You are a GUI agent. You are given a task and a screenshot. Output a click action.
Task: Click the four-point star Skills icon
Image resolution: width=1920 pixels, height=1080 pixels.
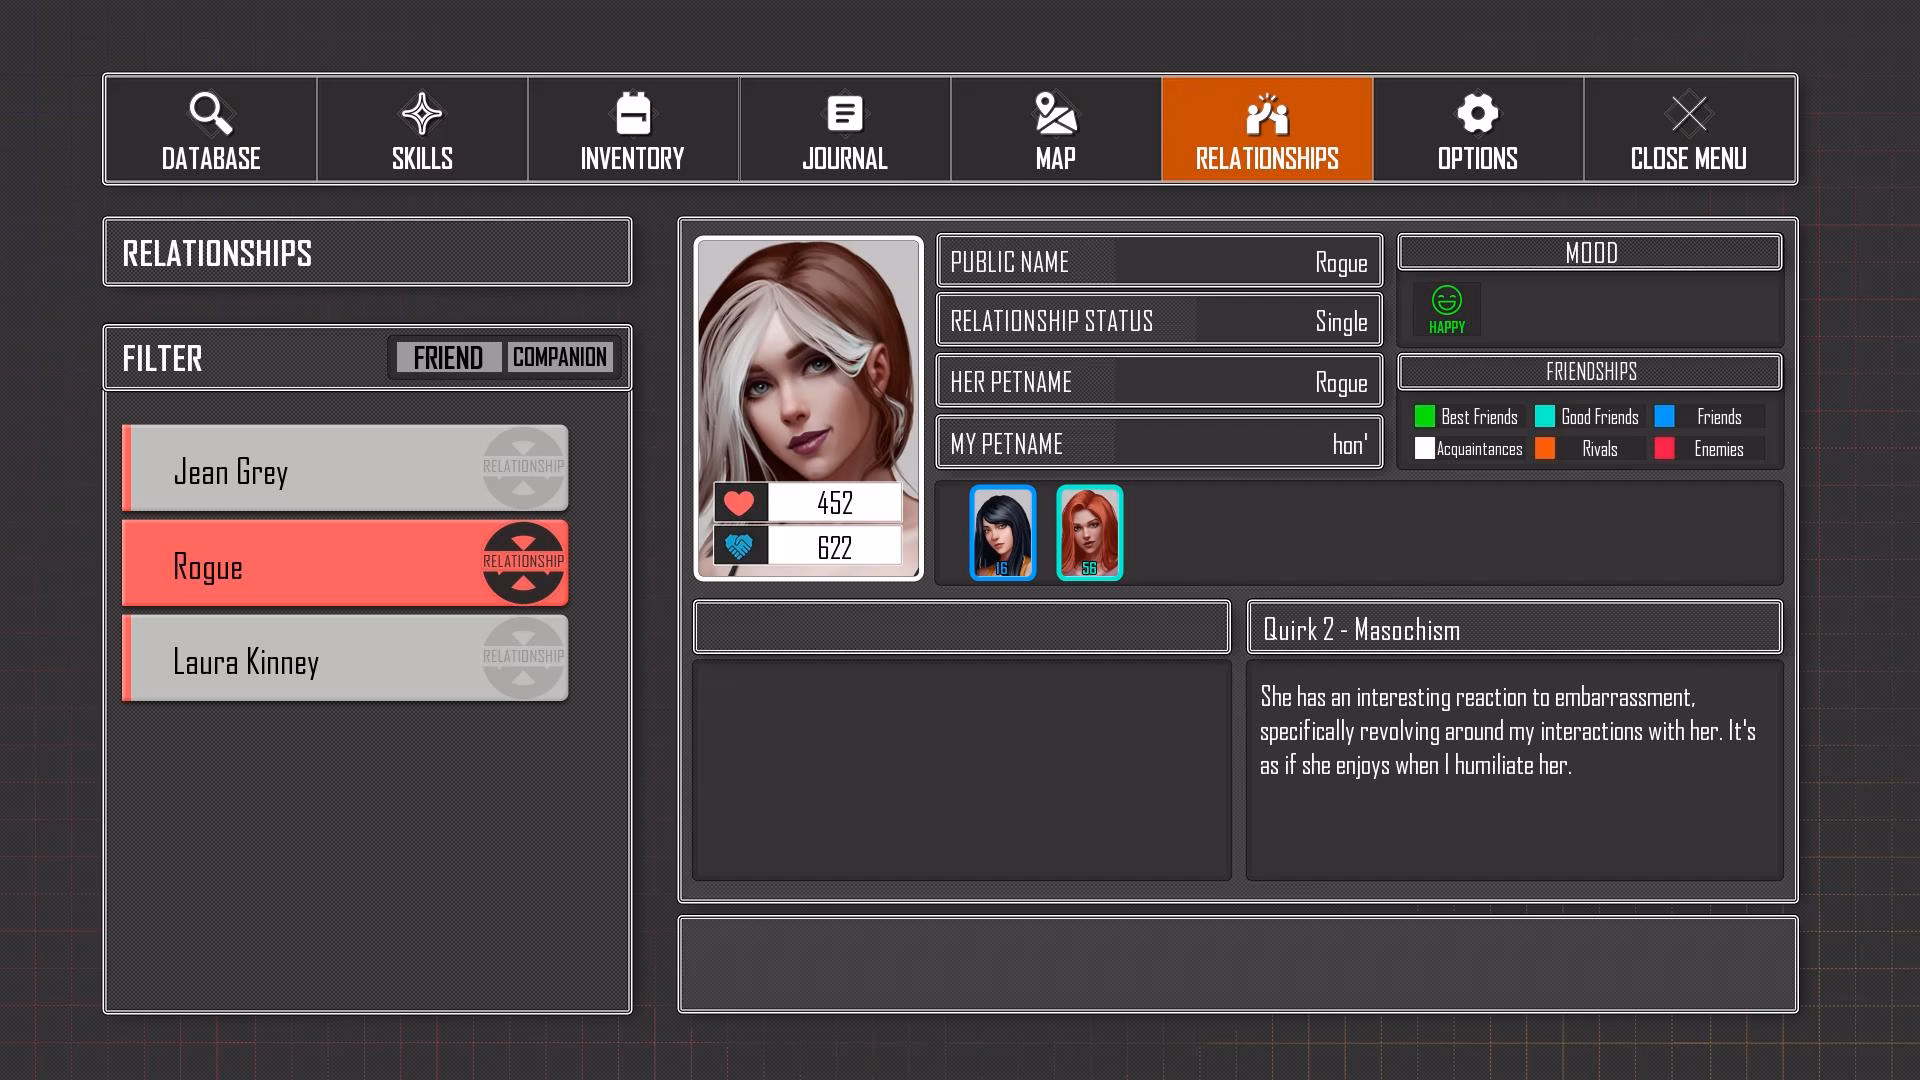(x=422, y=113)
